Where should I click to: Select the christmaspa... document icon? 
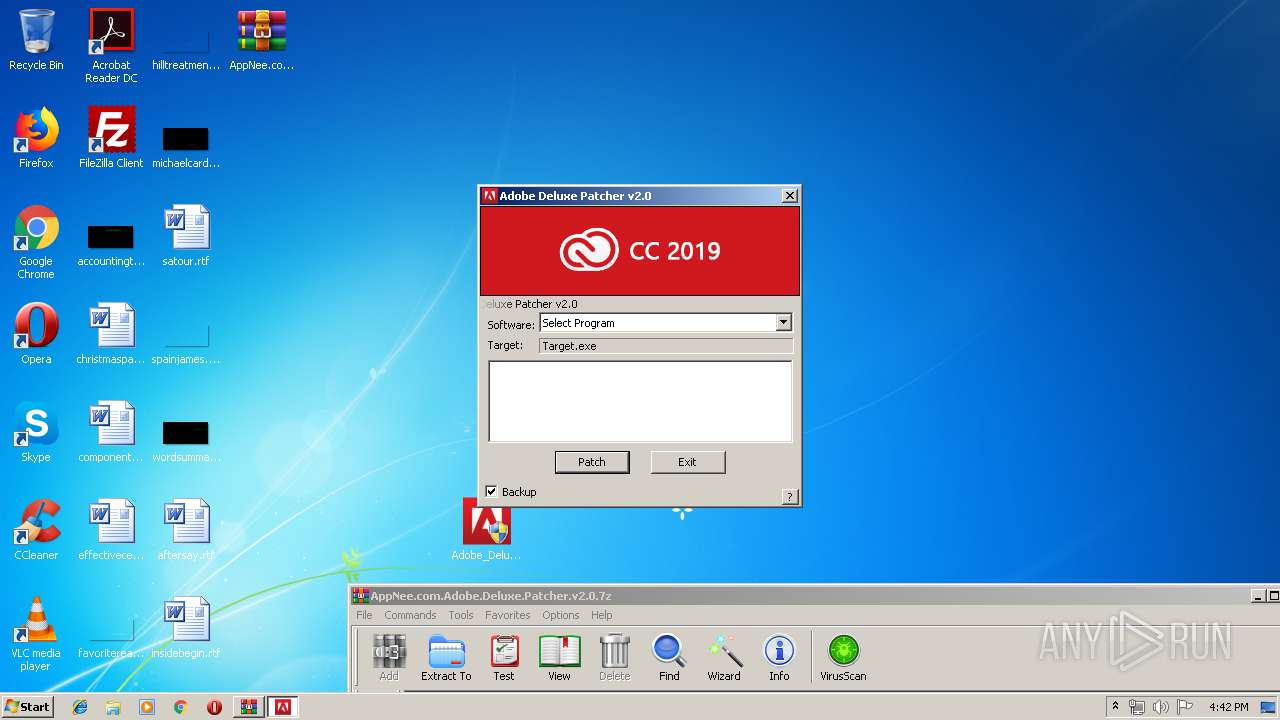[111, 334]
